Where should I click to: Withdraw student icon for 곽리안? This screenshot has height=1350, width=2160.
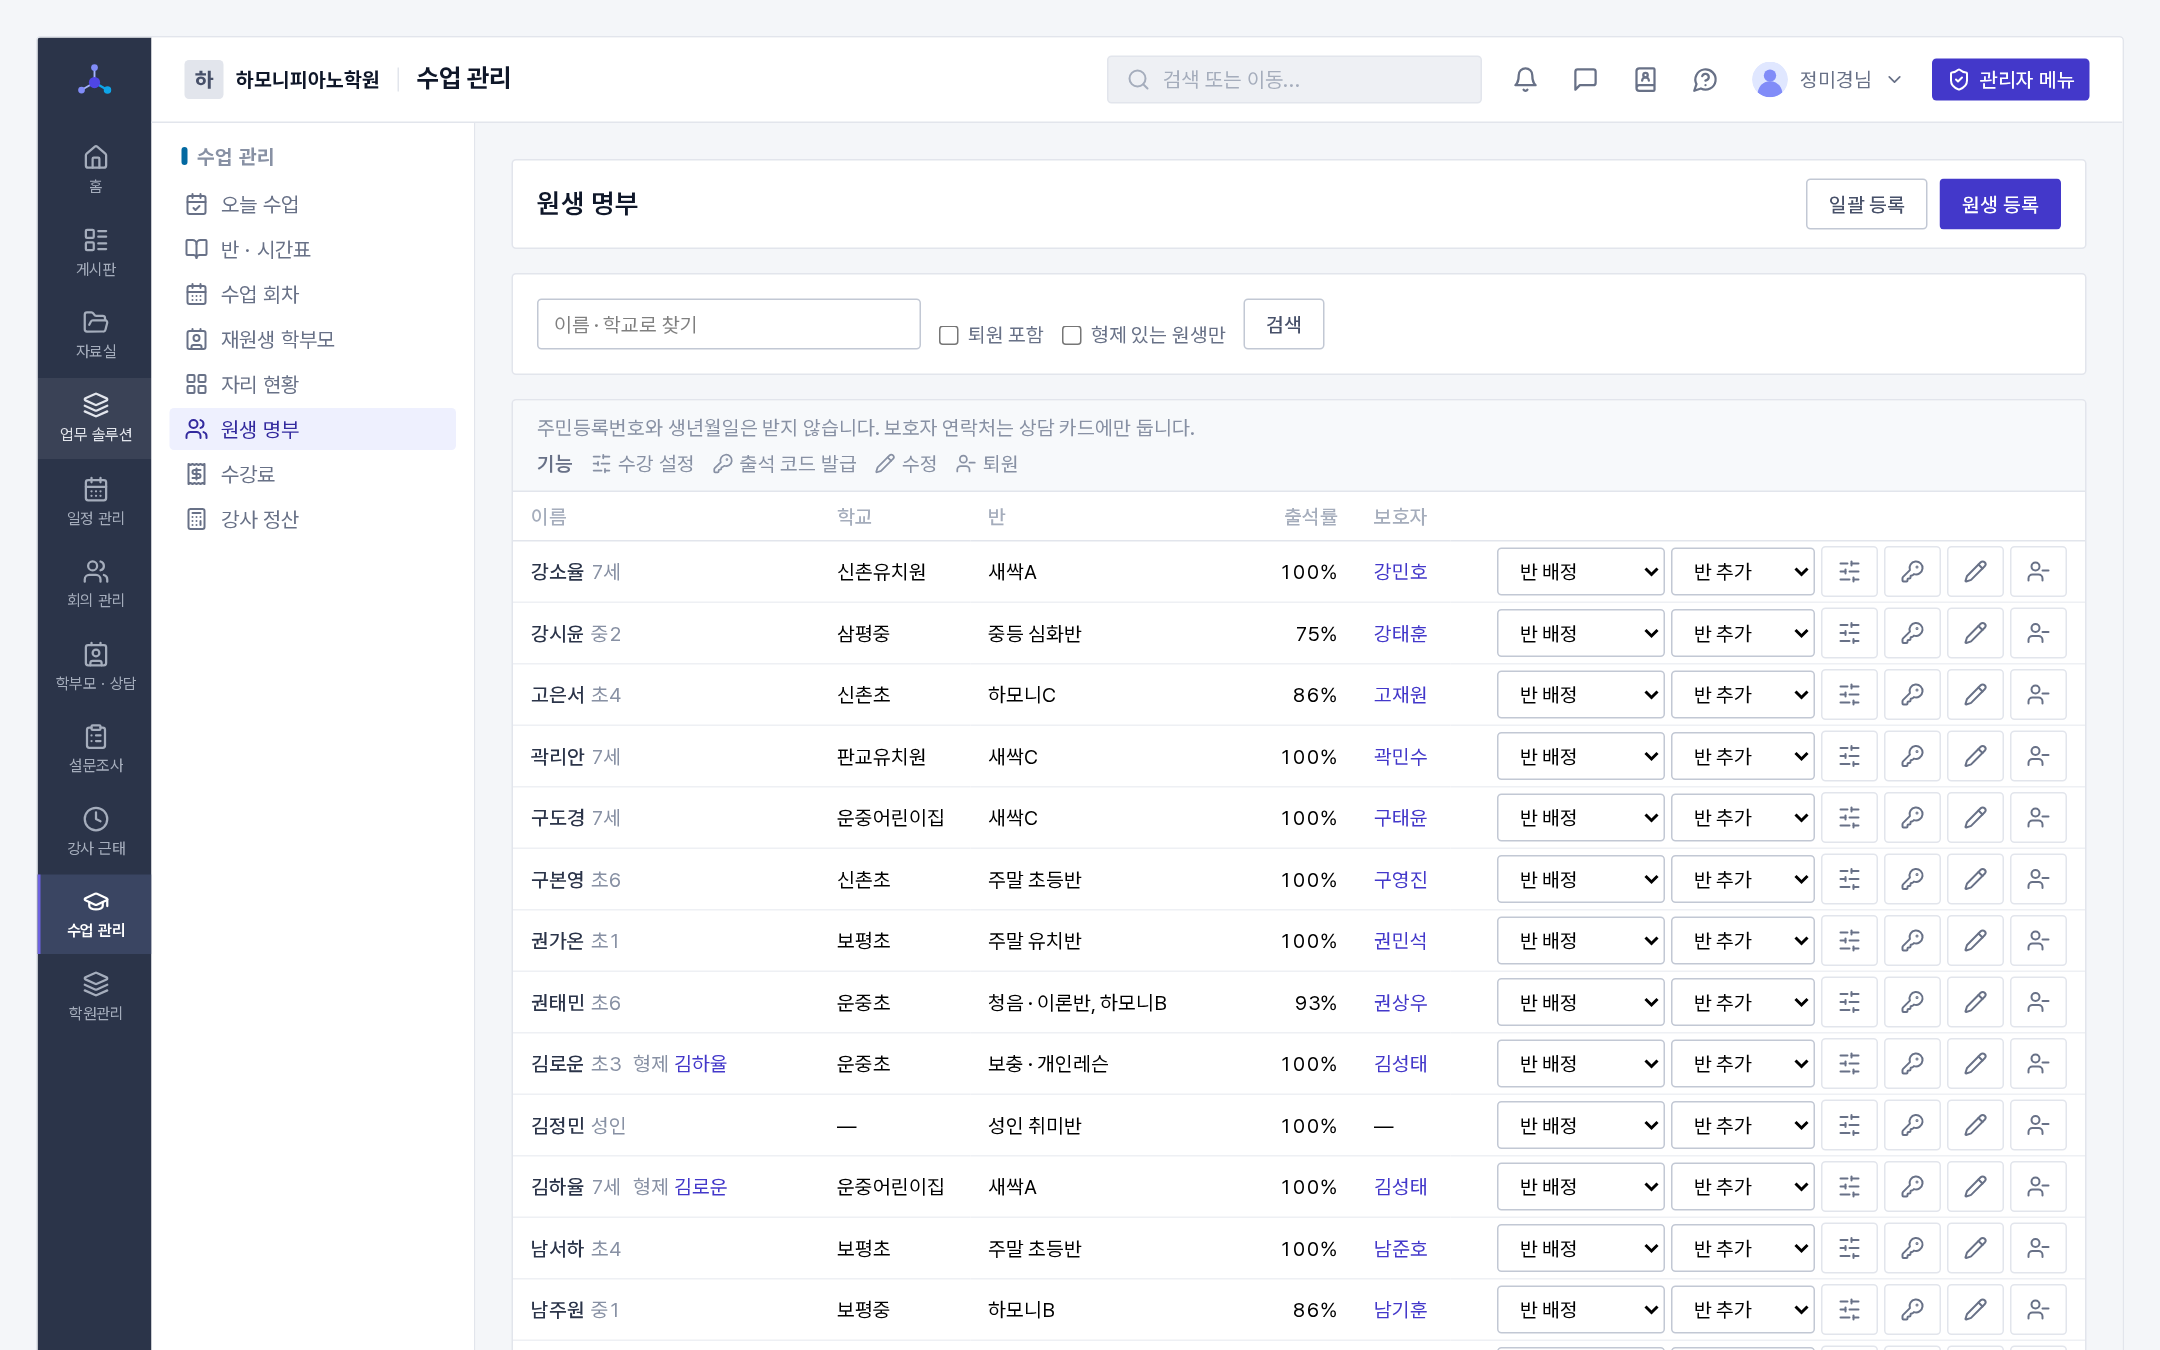tap(2038, 757)
